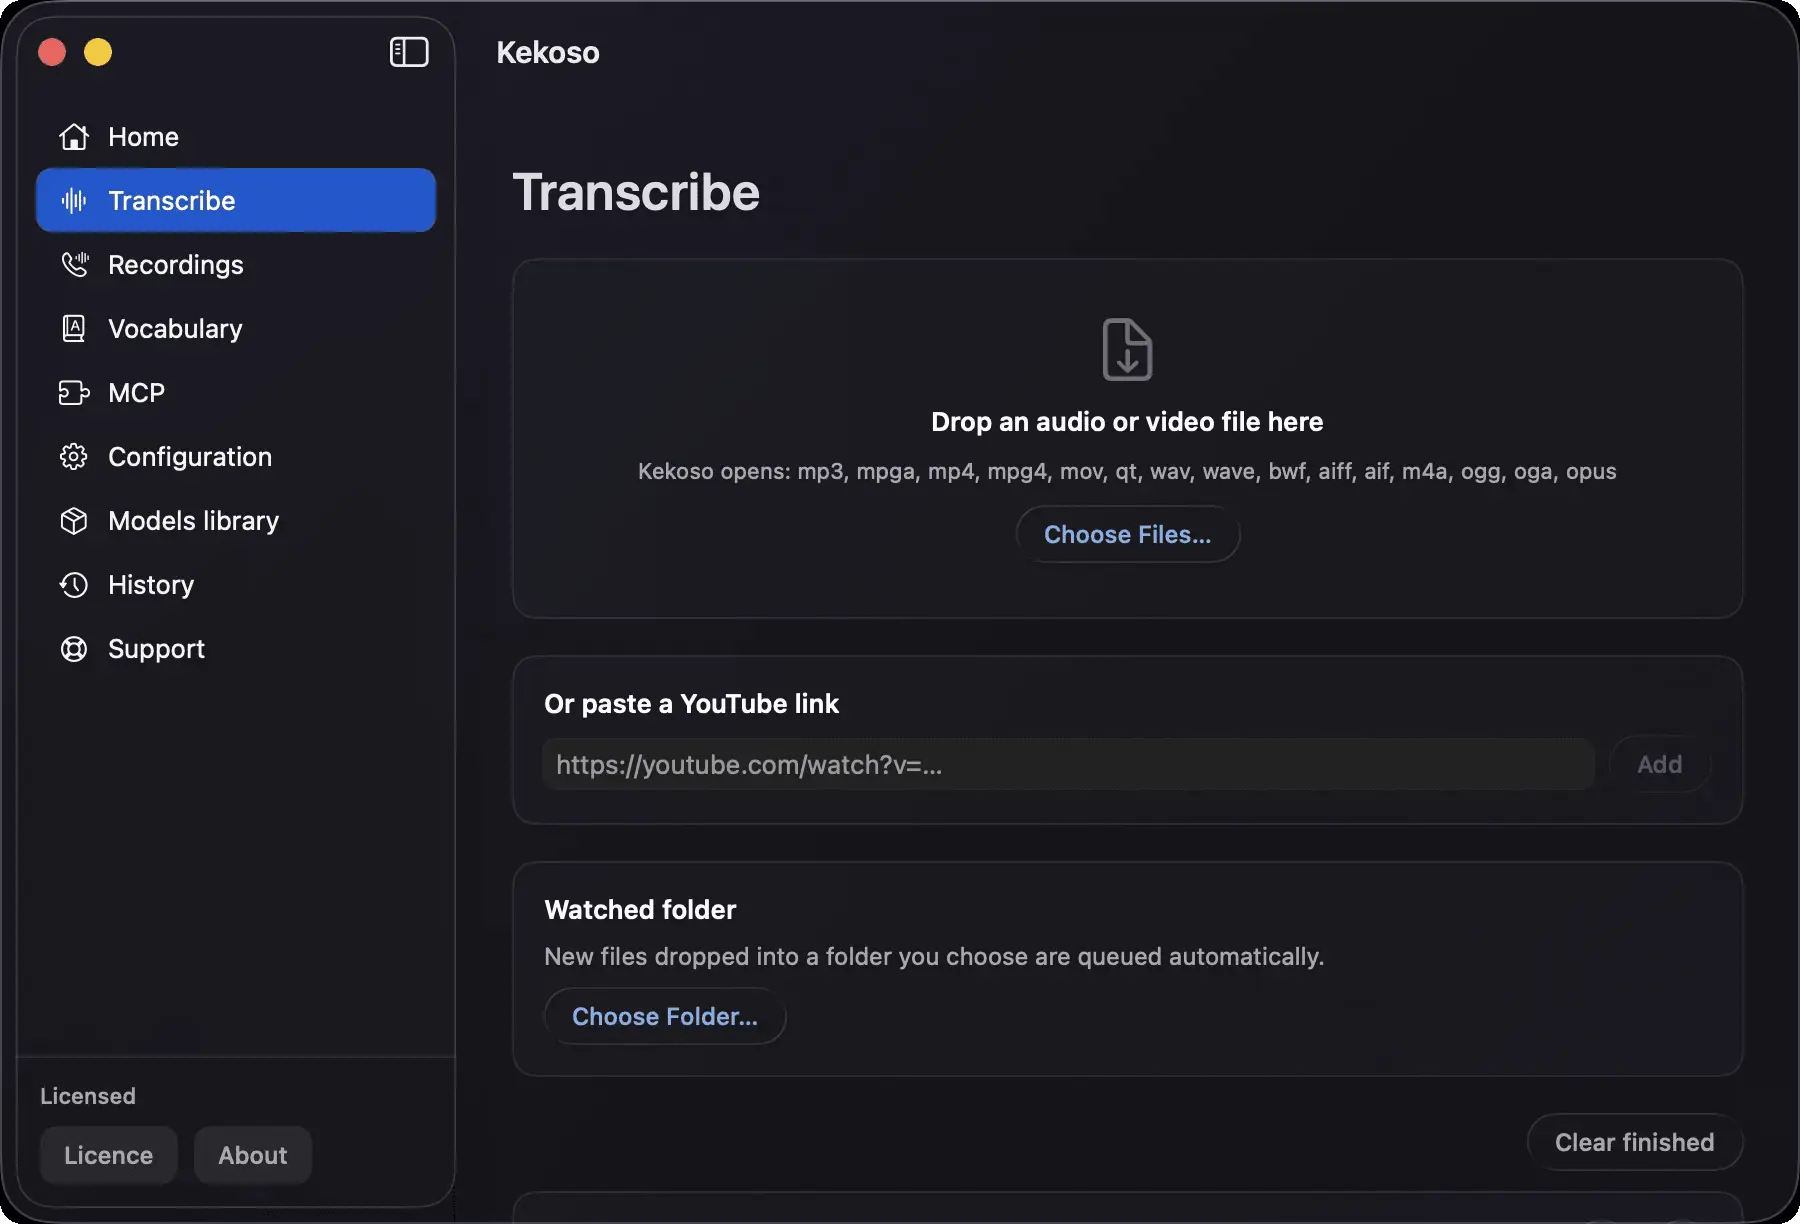The height and width of the screenshot is (1224, 1800).
Task: Click the Support lifebuoy icon
Action: click(x=74, y=649)
